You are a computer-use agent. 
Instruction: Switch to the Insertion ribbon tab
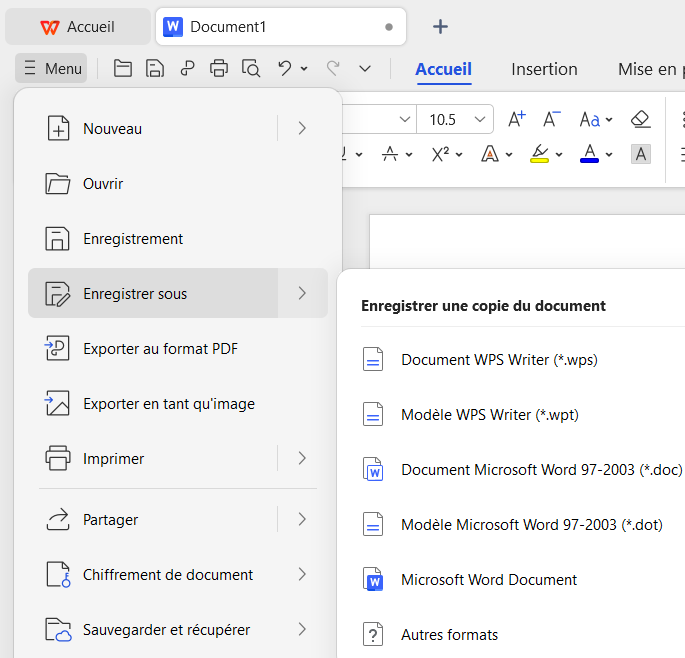pos(544,69)
